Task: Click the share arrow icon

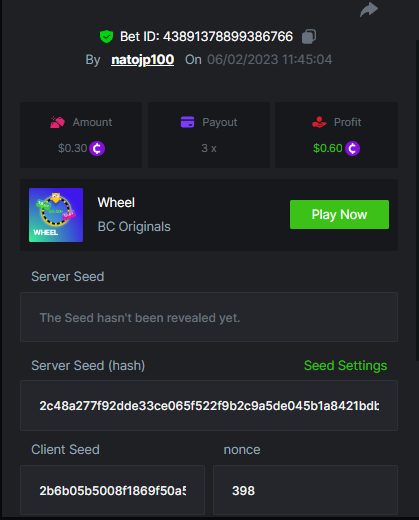Action: 369,9
